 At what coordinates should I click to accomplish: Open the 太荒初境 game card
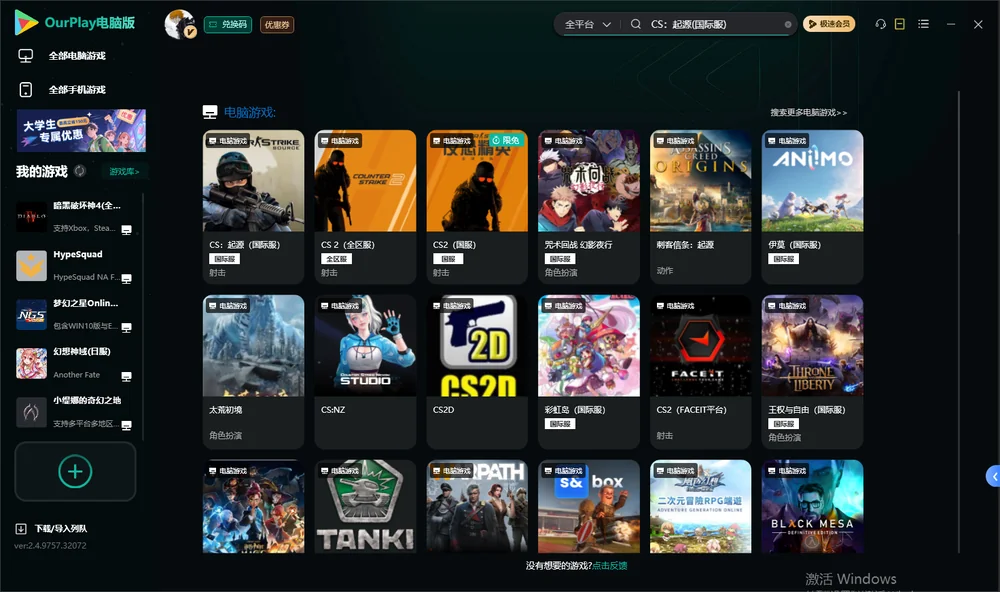[253, 372]
